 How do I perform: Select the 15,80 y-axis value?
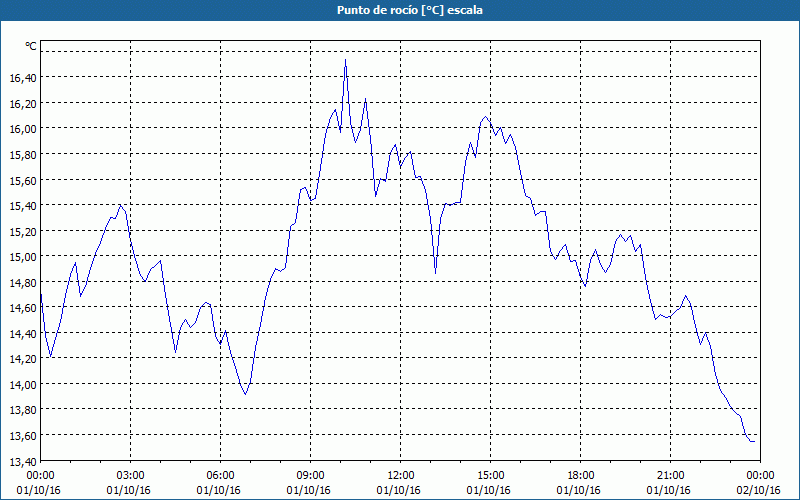click(23, 155)
